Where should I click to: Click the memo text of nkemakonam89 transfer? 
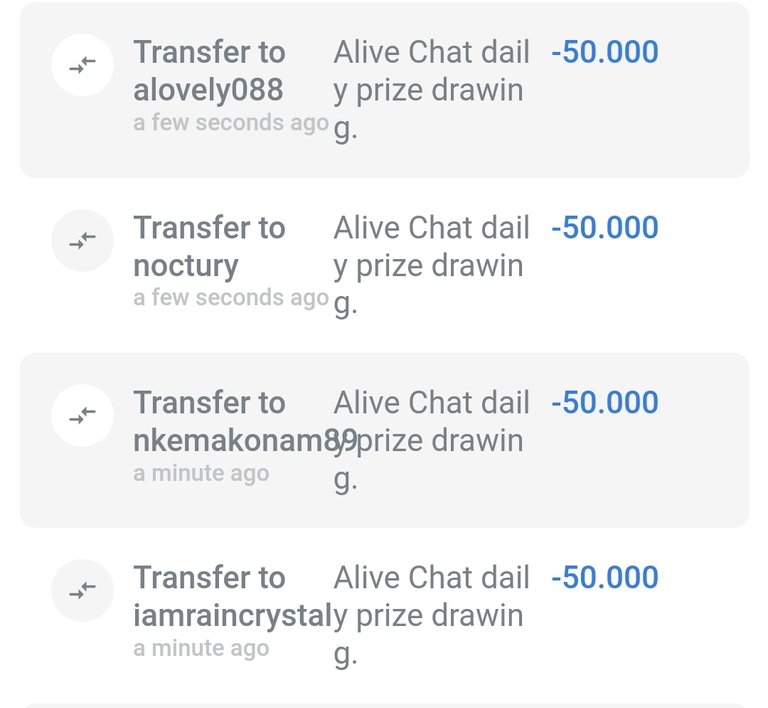432,441
